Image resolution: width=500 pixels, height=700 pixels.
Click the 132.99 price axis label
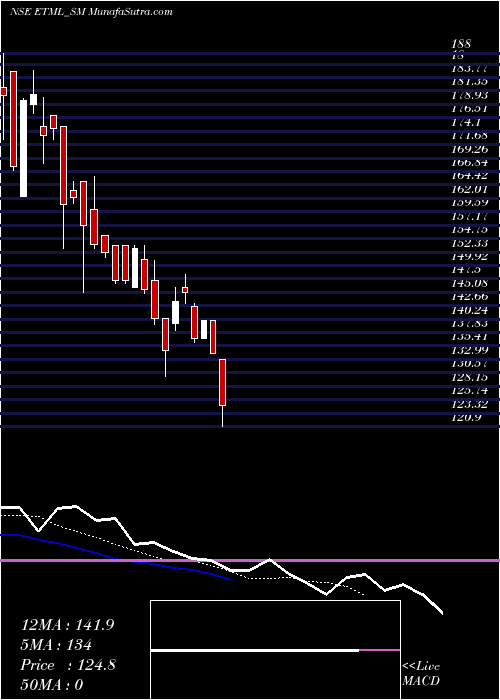469,350
